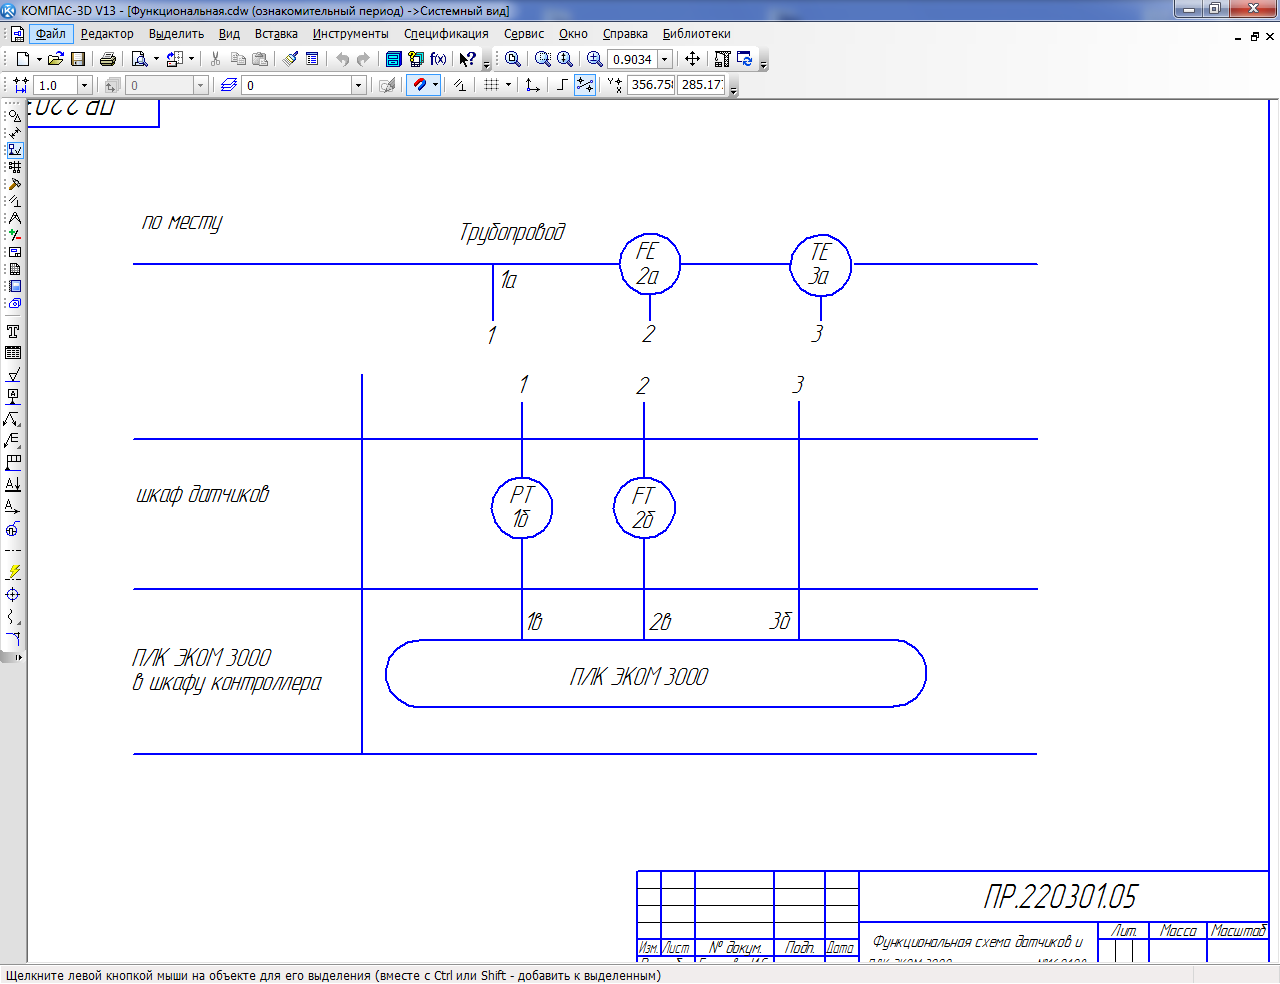Click the scale value field 0.9034
Viewport: 1280px width, 984px height.
click(633, 59)
